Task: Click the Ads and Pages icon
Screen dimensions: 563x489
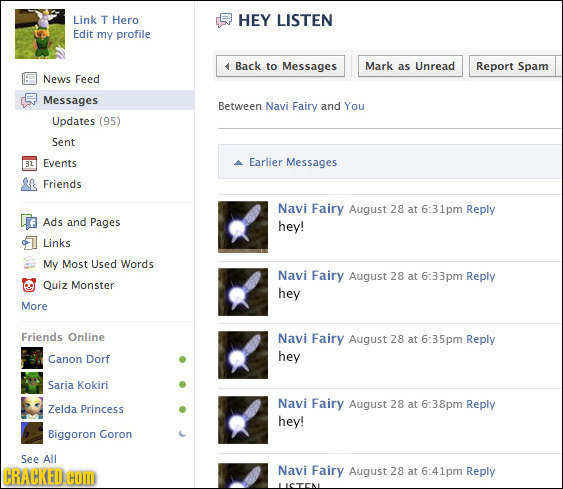Action: 29,222
